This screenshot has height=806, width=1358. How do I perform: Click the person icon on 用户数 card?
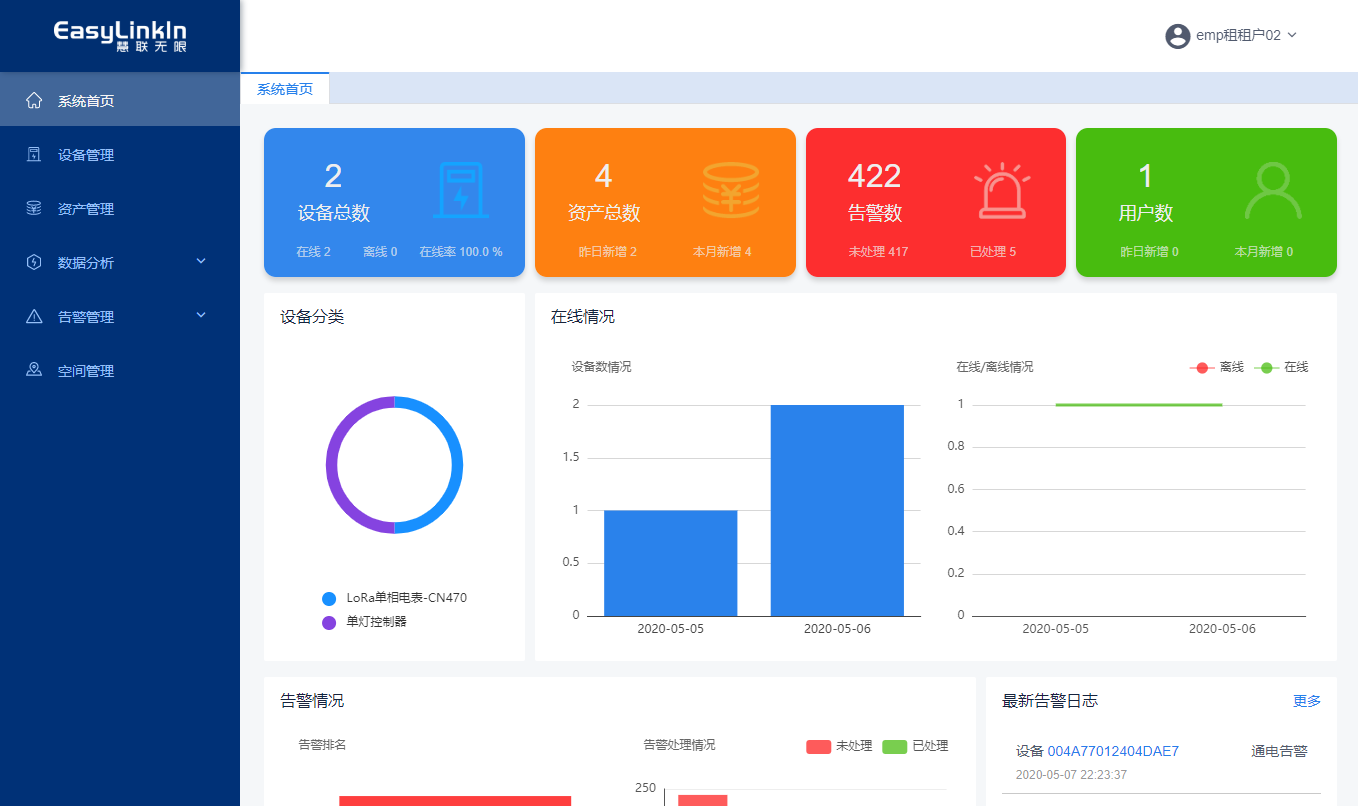[1273, 190]
